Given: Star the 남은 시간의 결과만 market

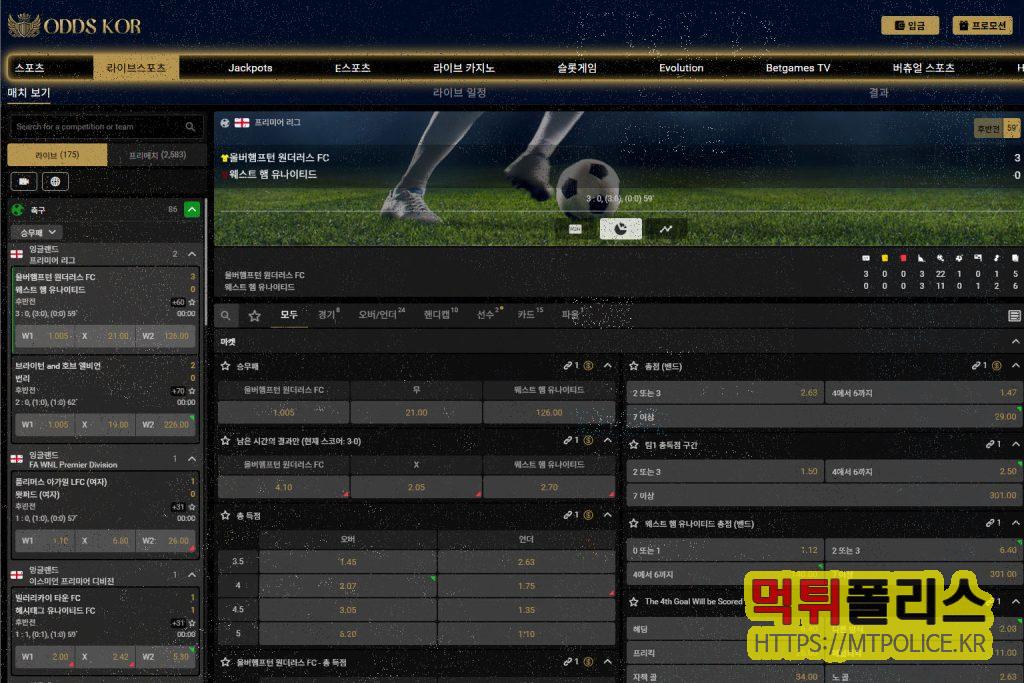Looking at the screenshot, I should (x=225, y=441).
